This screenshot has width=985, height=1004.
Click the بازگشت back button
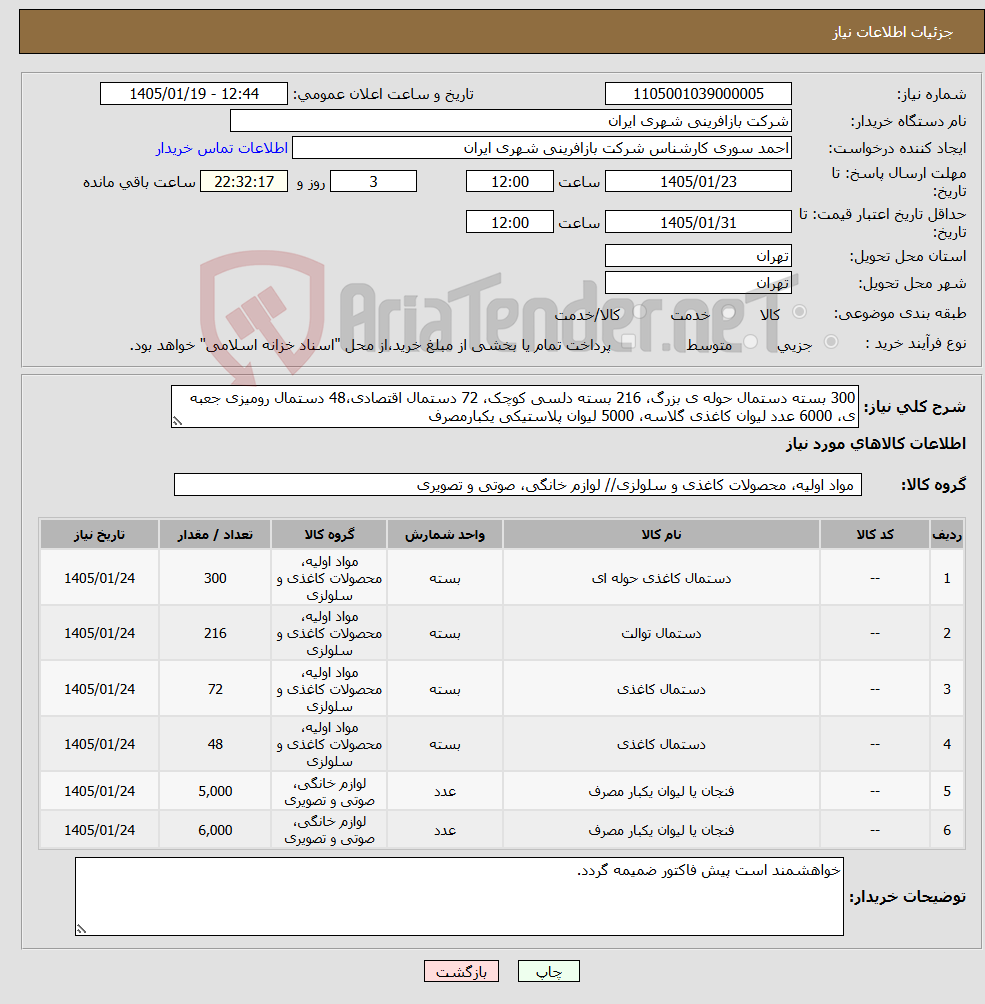point(461,971)
